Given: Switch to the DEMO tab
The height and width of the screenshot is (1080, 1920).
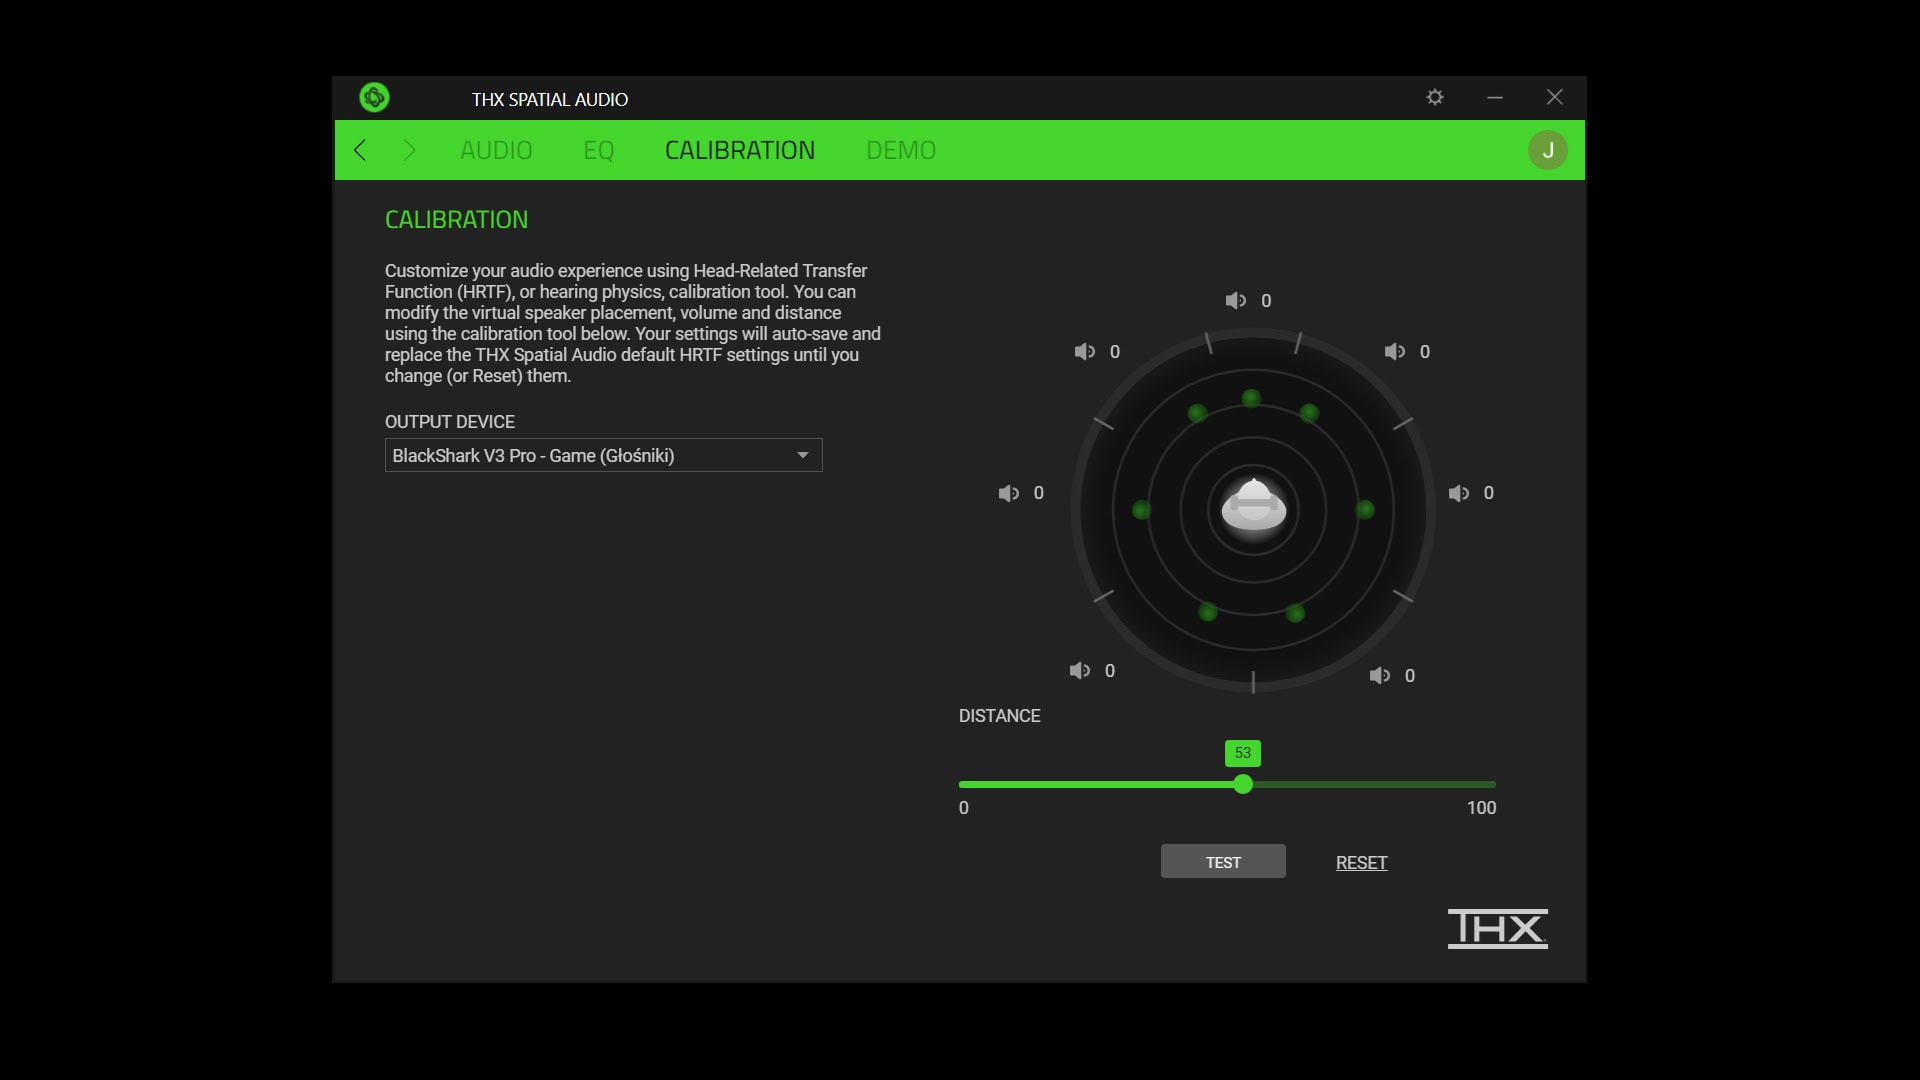Looking at the screenshot, I should pos(901,150).
